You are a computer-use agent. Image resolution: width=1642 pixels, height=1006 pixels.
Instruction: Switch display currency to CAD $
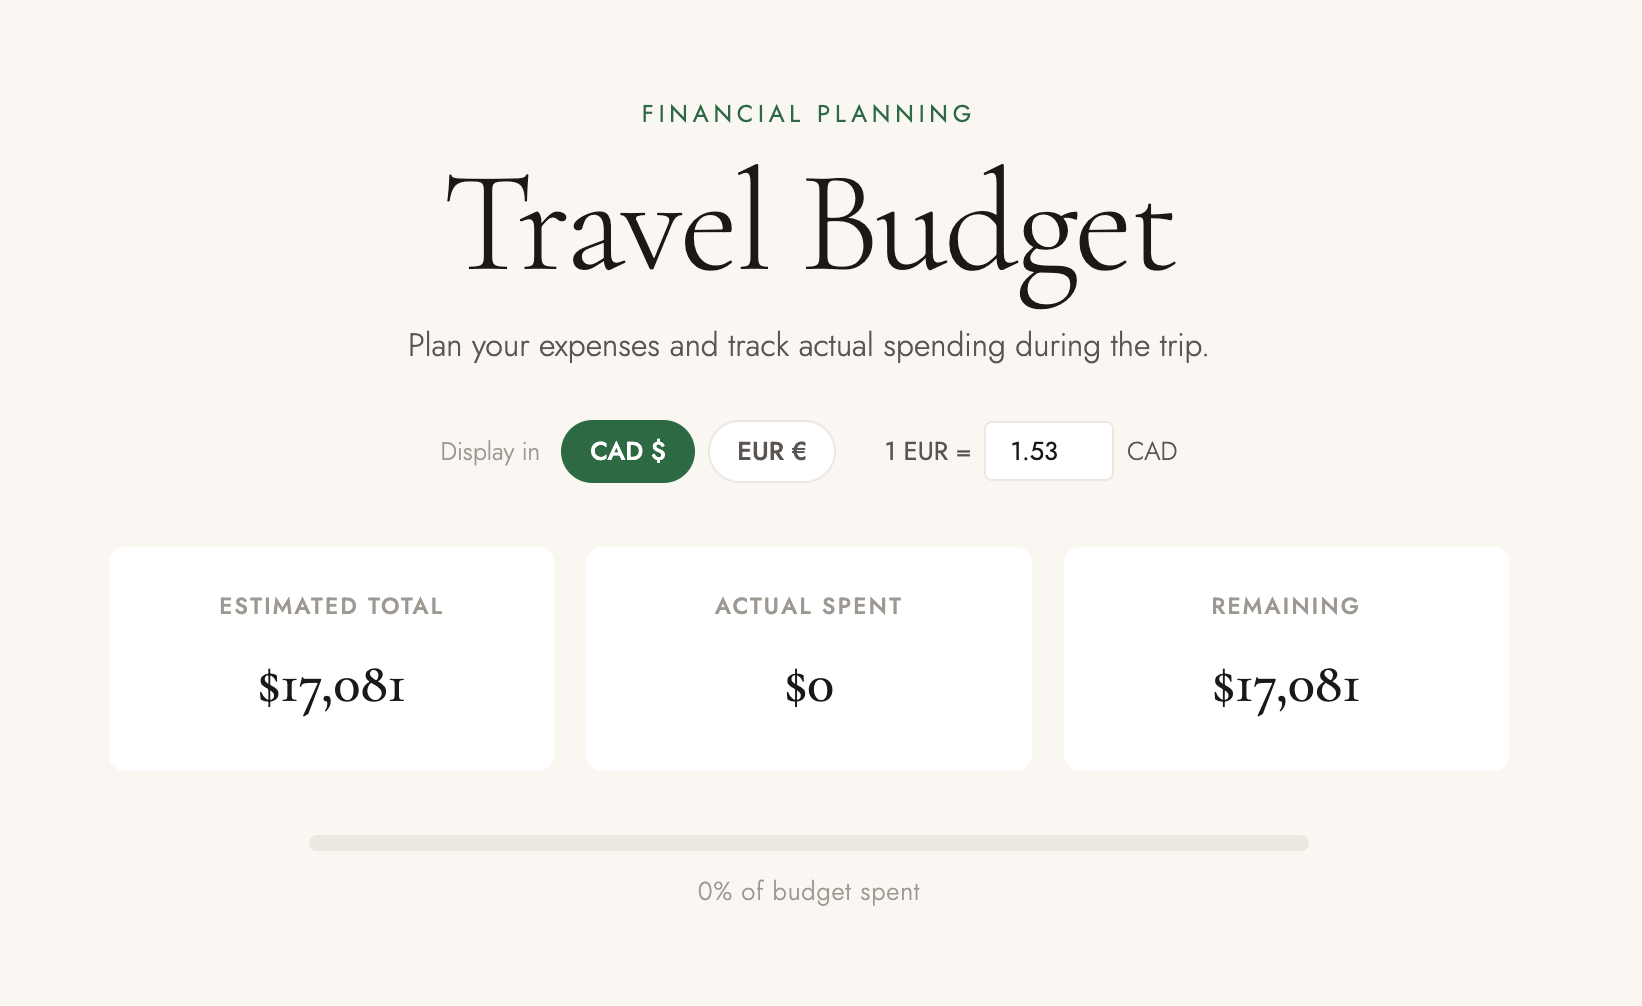[627, 451]
